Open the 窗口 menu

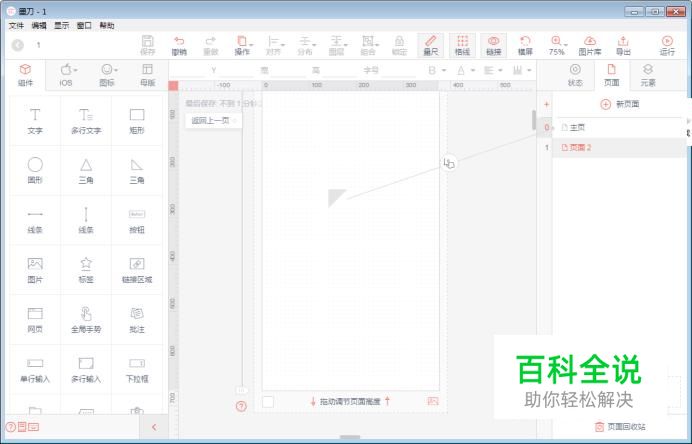click(84, 26)
